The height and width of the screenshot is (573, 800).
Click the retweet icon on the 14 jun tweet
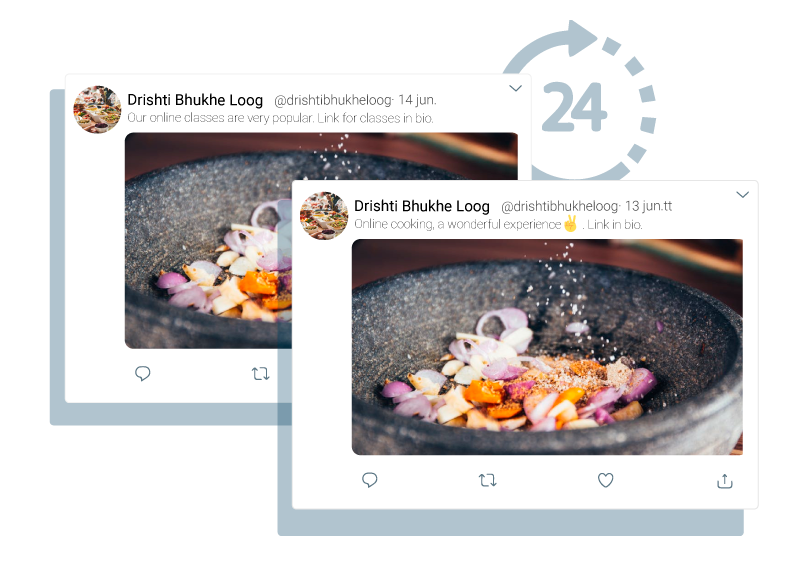261,374
